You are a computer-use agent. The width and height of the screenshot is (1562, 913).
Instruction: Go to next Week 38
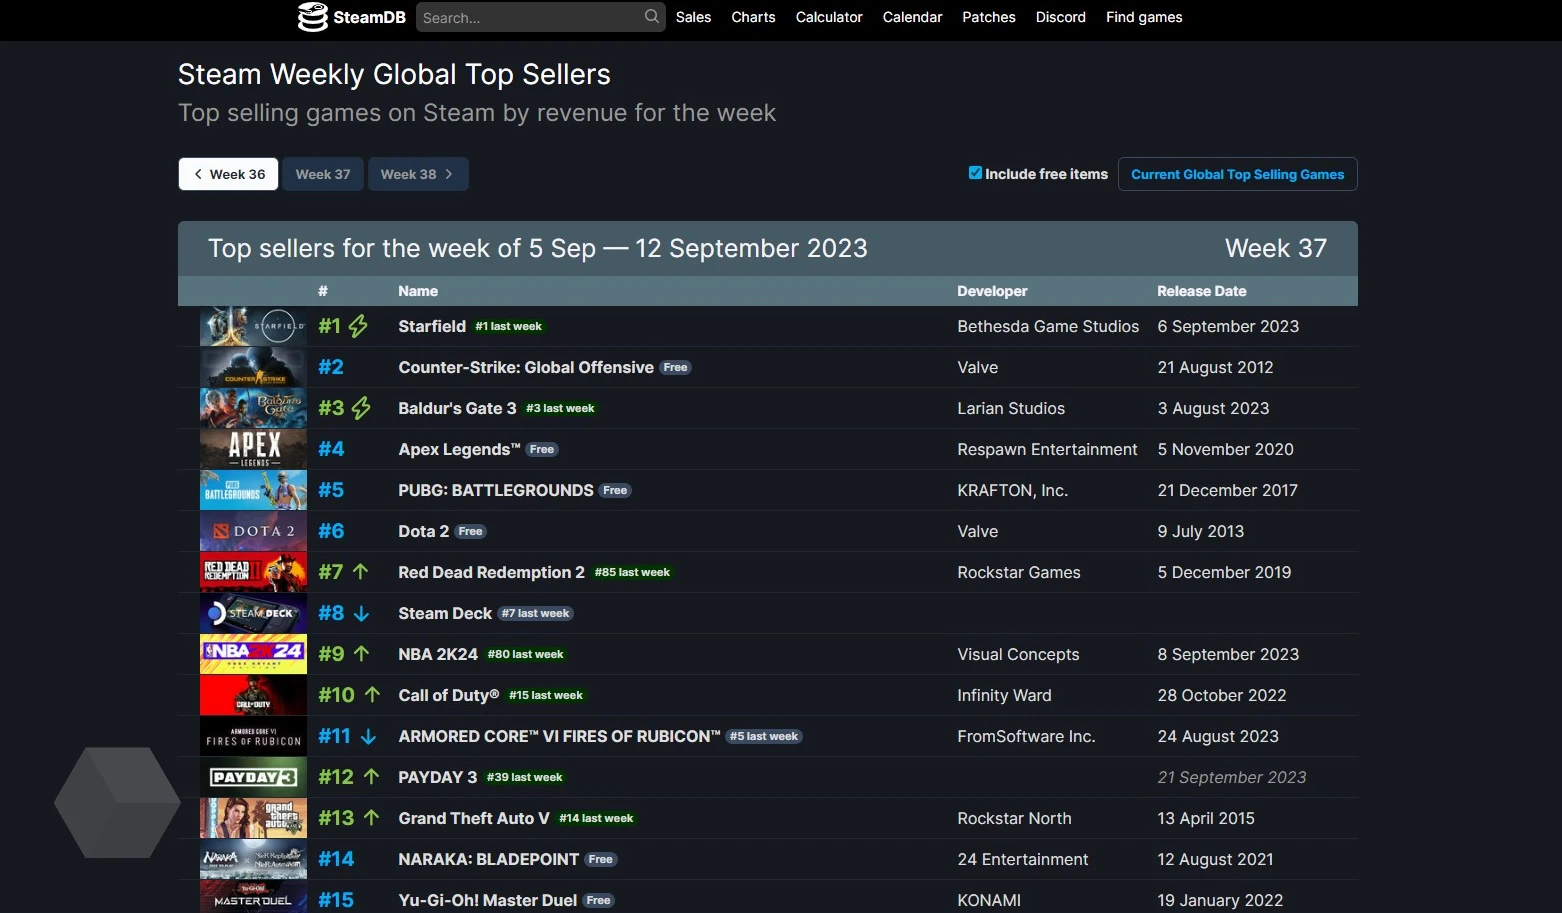pyautogui.click(x=418, y=174)
